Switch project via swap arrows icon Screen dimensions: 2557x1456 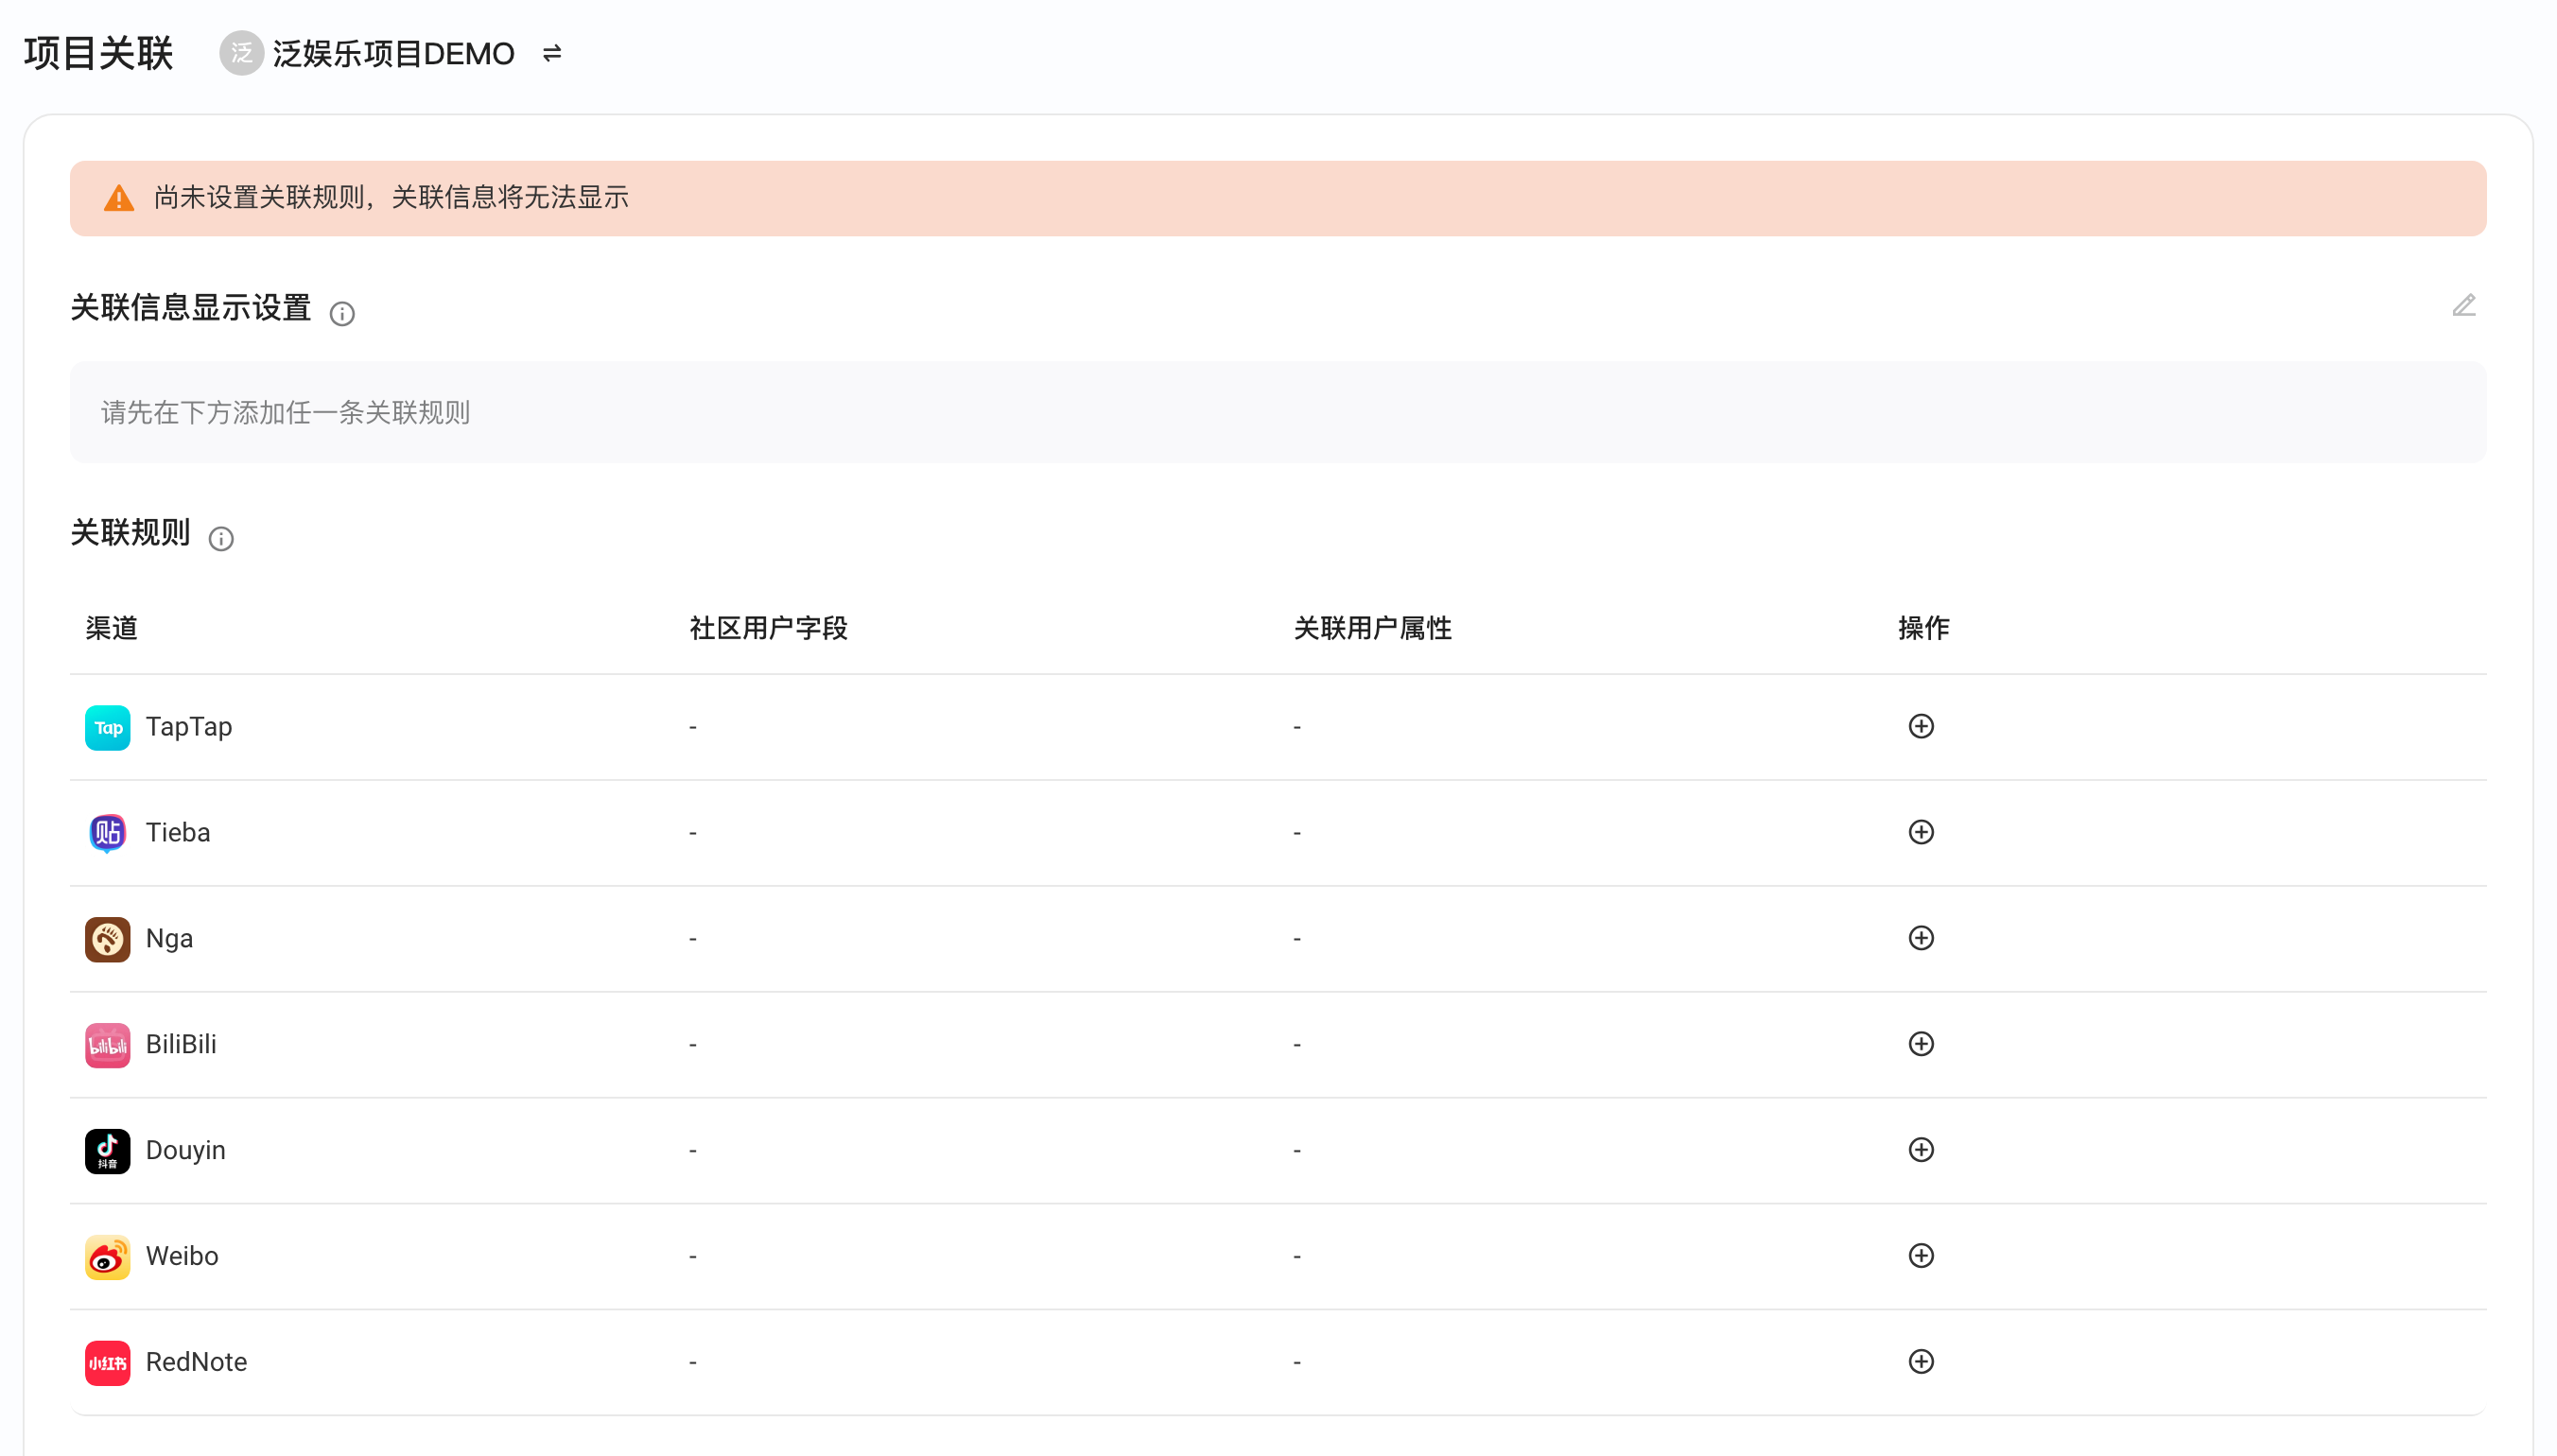click(552, 53)
